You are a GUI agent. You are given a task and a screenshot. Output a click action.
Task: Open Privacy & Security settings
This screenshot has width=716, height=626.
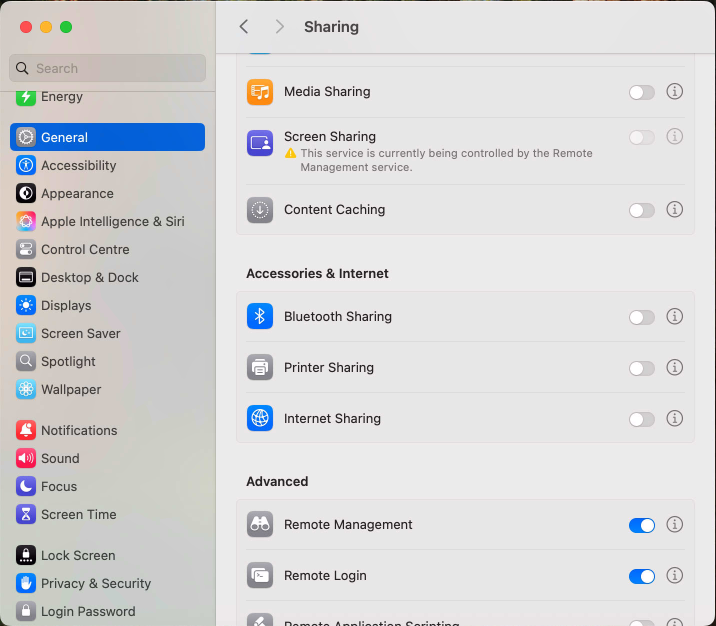click(107, 584)
